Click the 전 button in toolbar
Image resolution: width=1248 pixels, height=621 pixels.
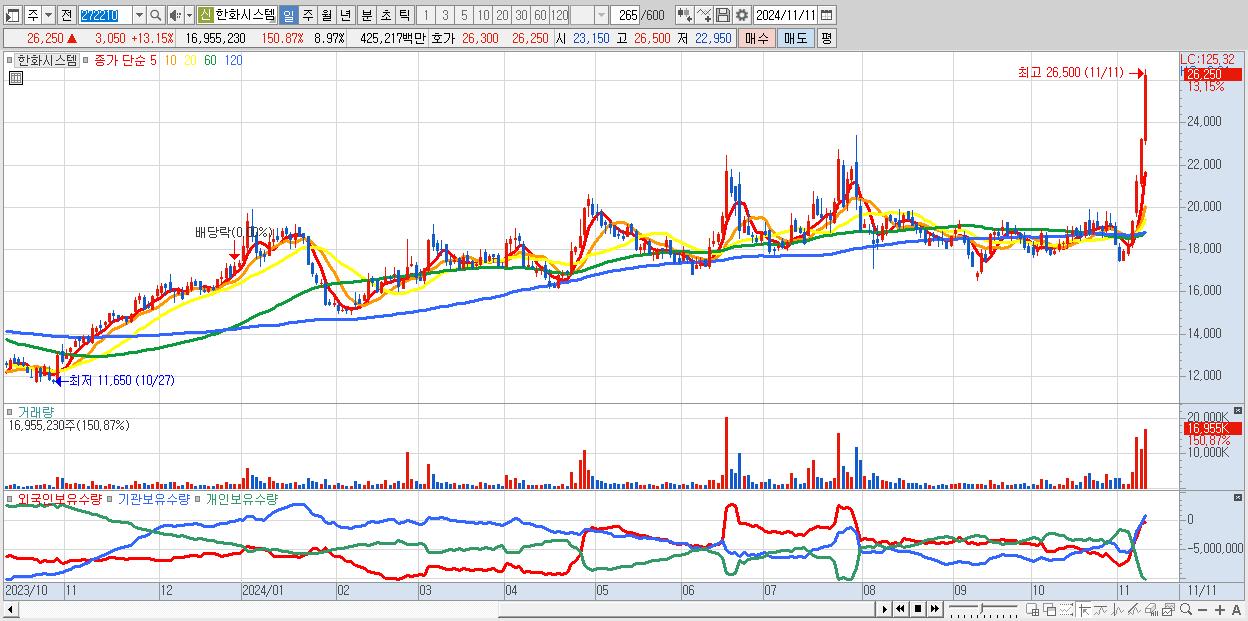(66, 15)
